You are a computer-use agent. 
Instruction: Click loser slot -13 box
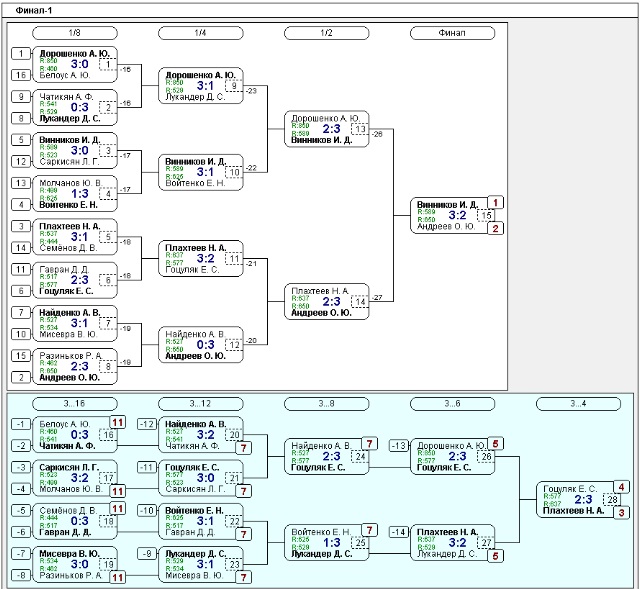399,445
